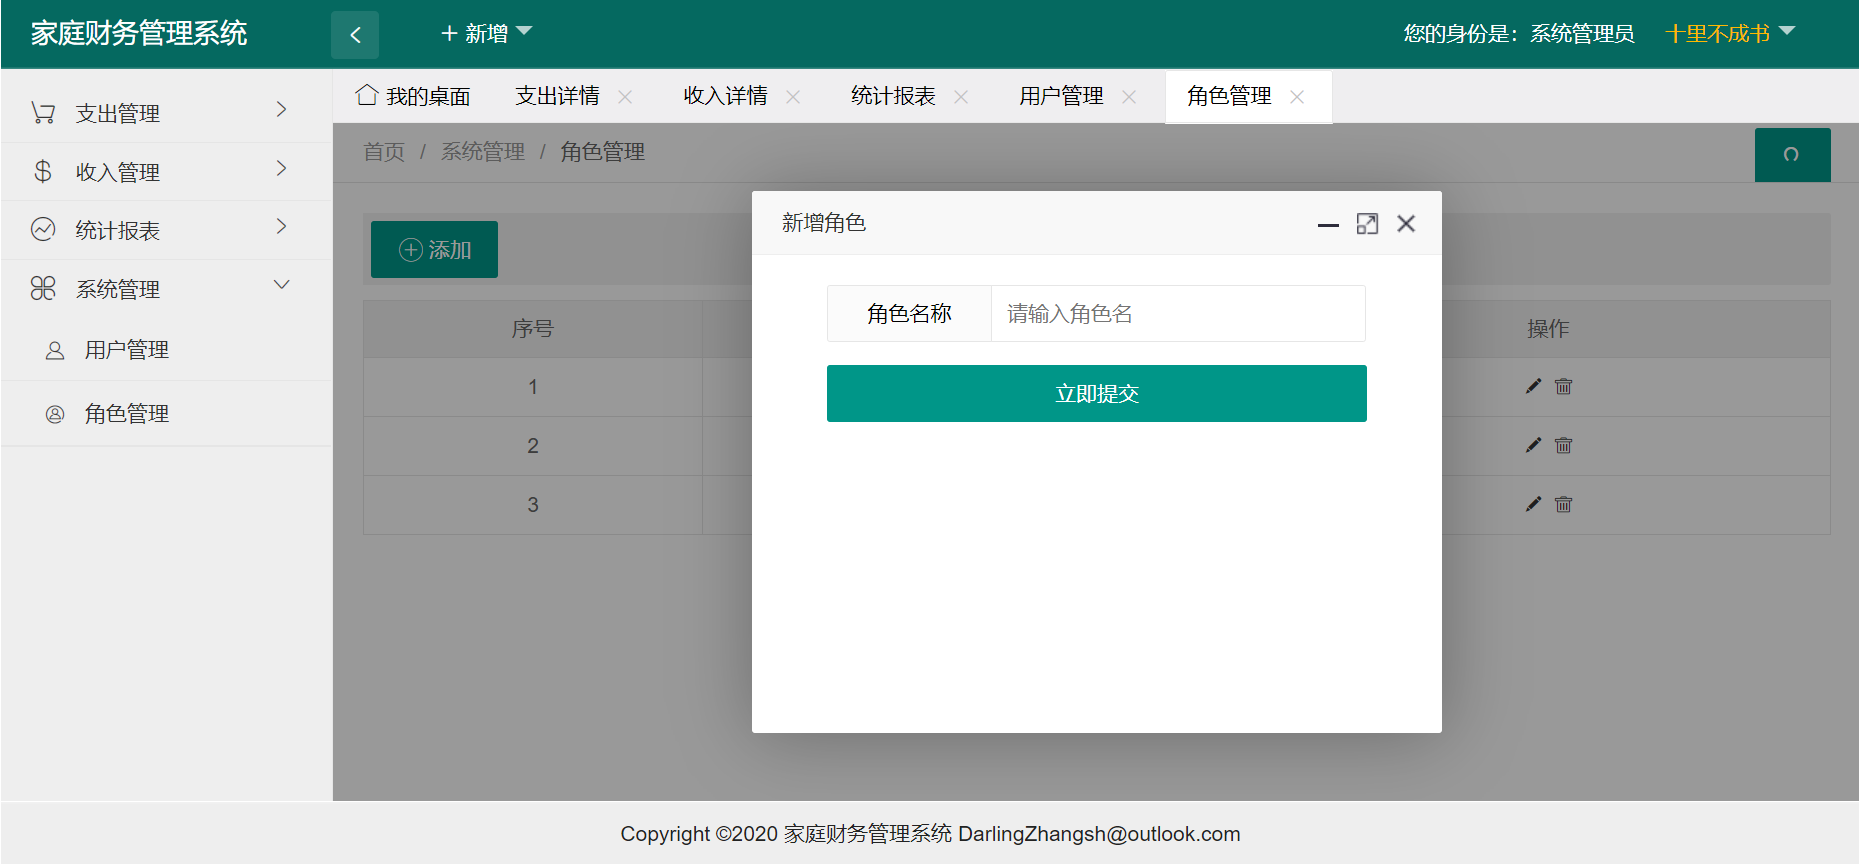Click the refresh icon button
Viewport: 1859px width, 864px height.
point(1792,155)
